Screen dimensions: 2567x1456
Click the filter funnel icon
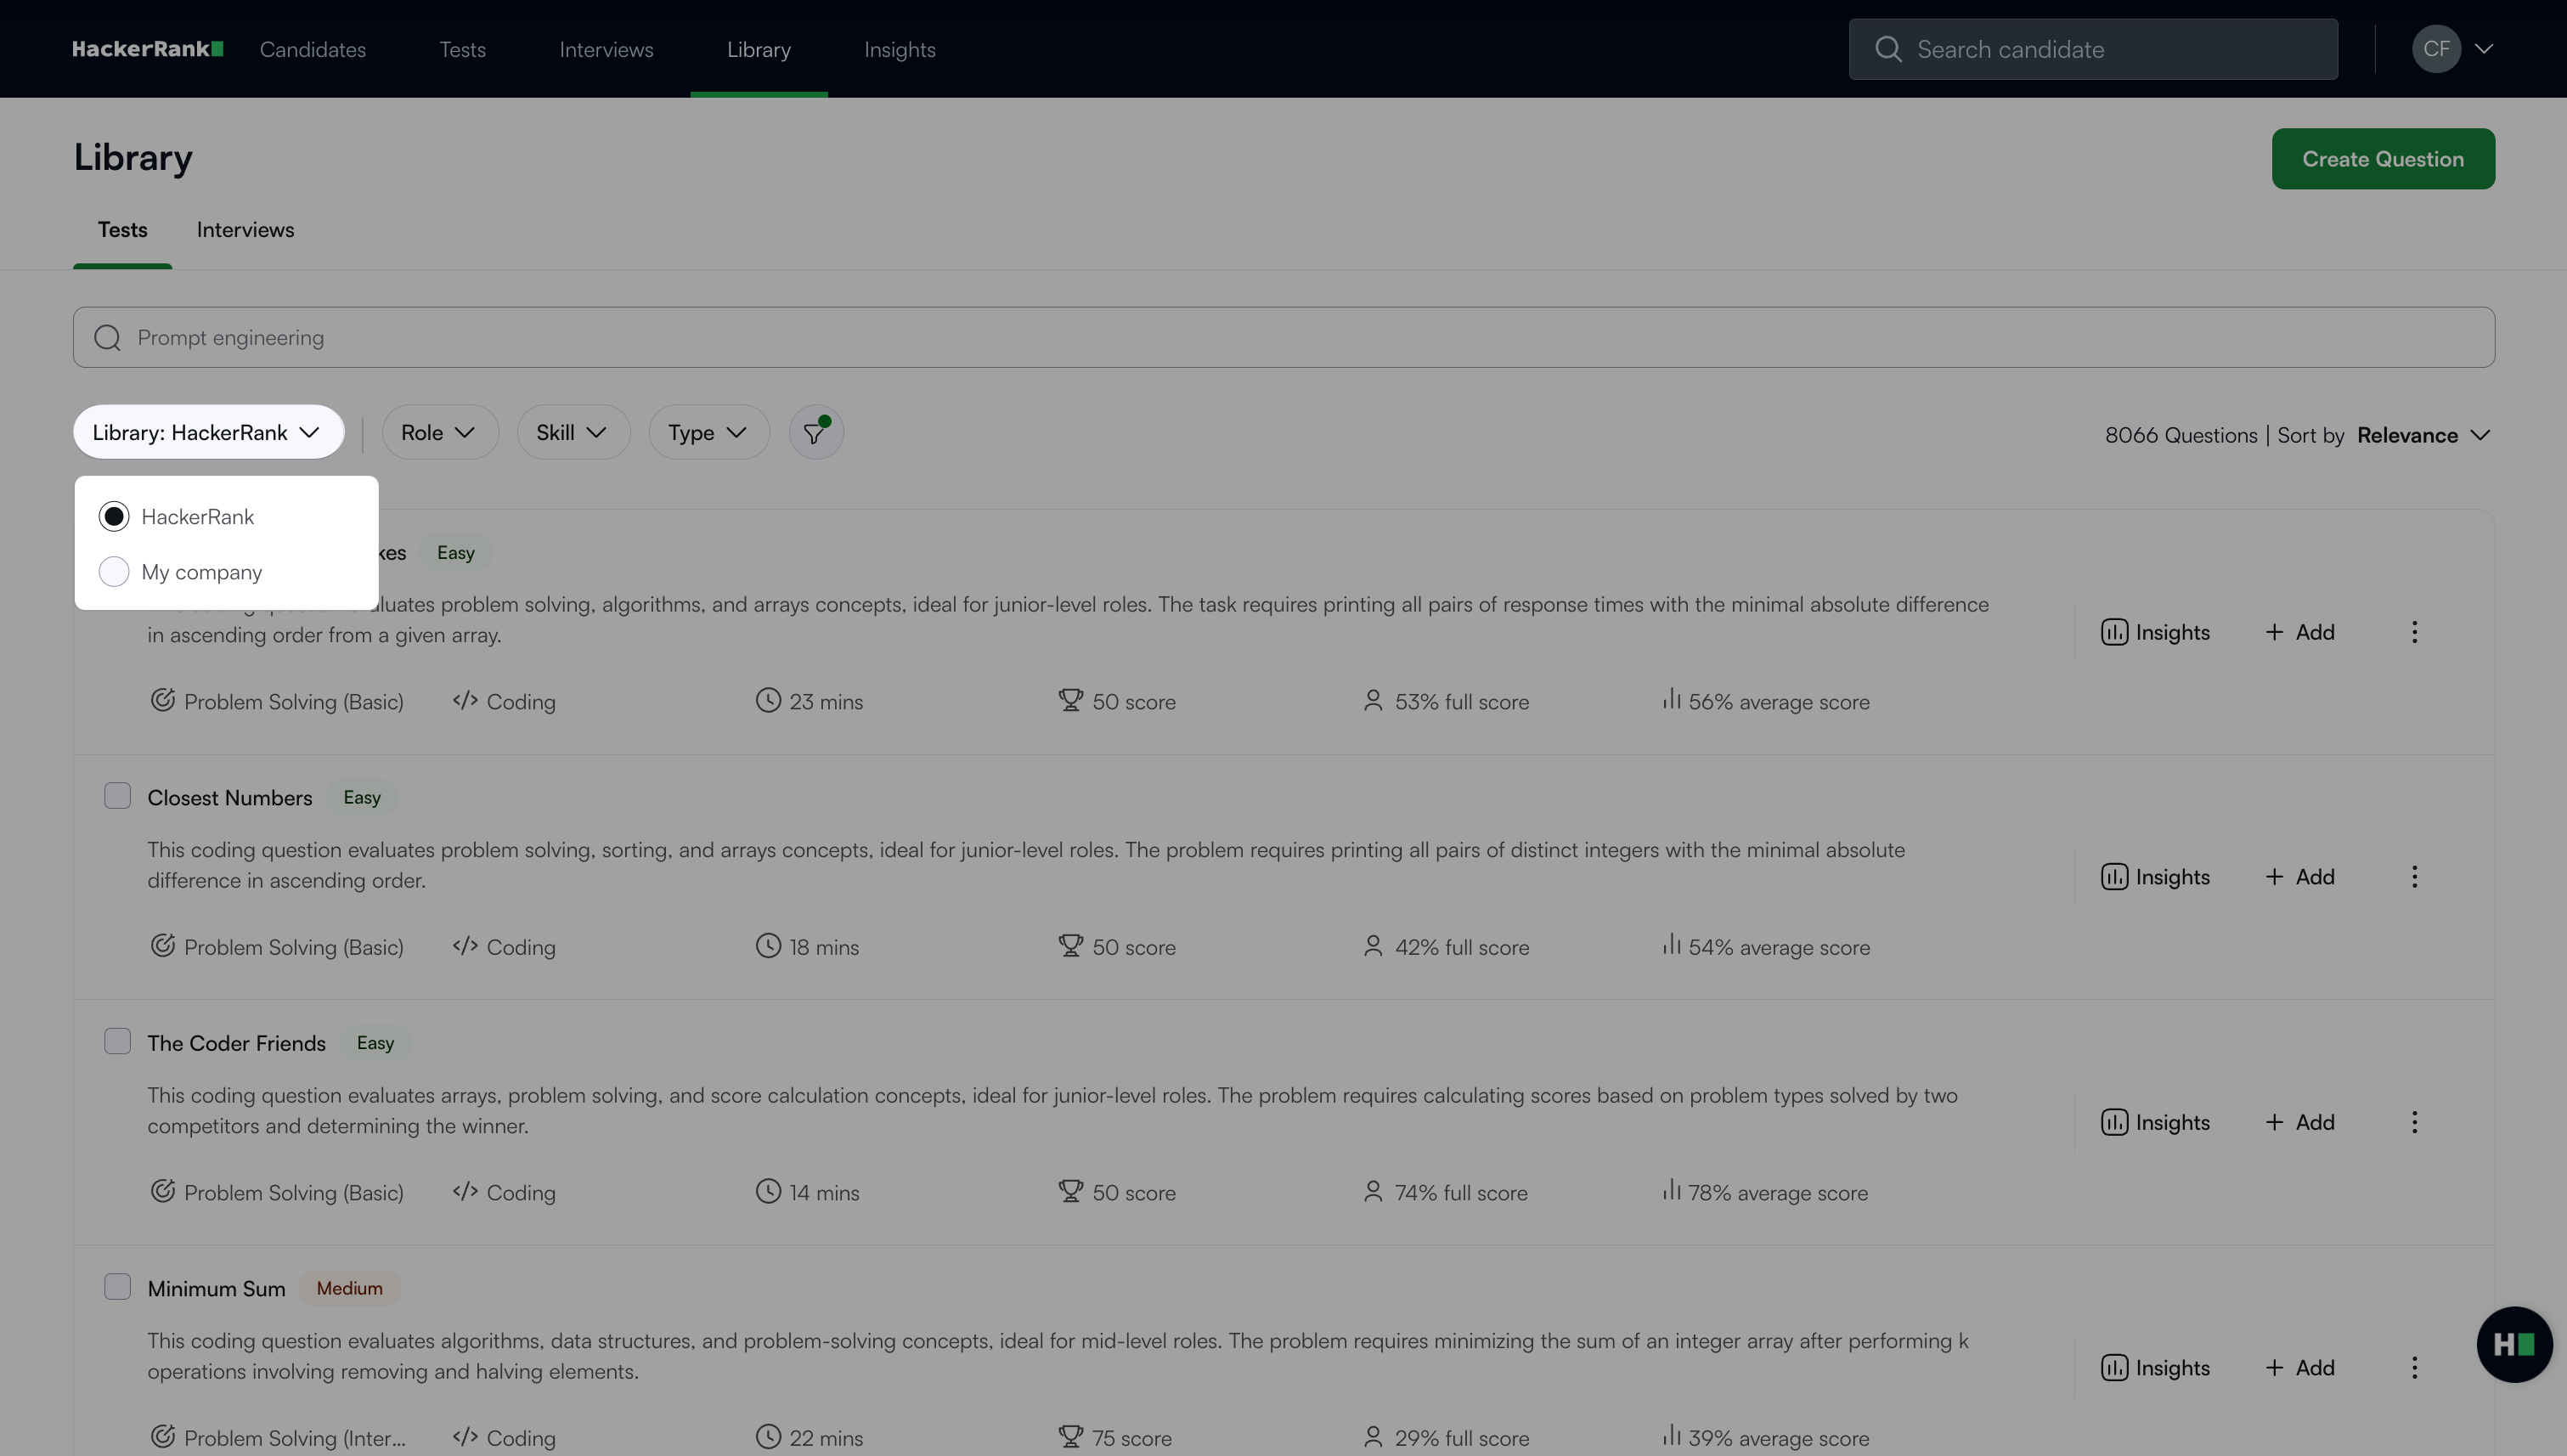pyautogui.click(x=815, y=432)
